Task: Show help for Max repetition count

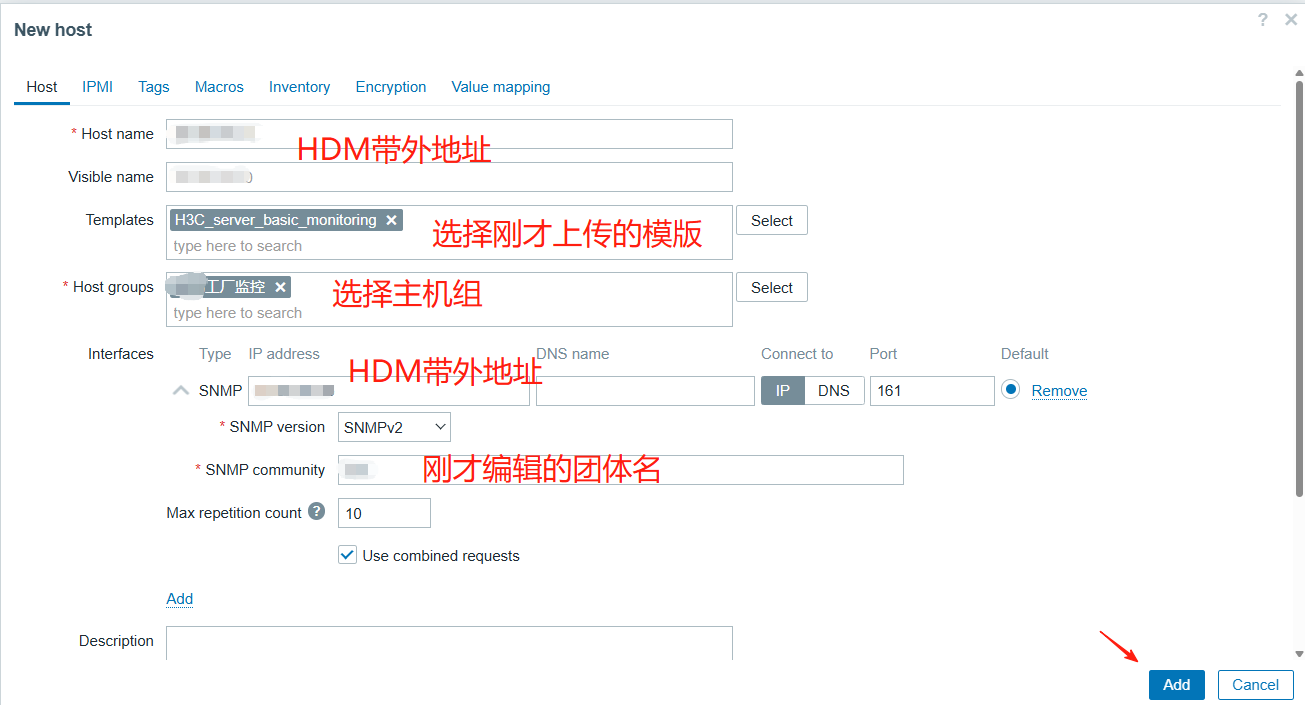Action: coord(317,512)
